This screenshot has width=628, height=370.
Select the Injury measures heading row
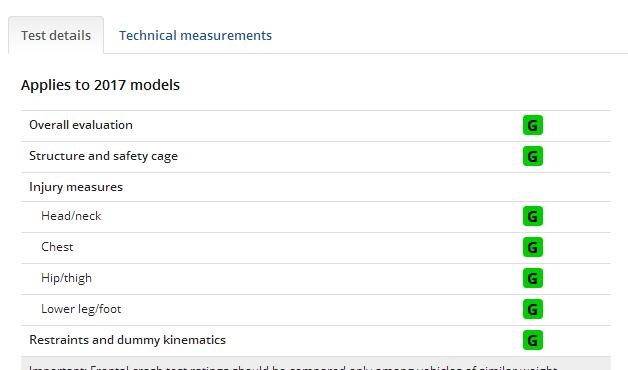pos(316,187)
